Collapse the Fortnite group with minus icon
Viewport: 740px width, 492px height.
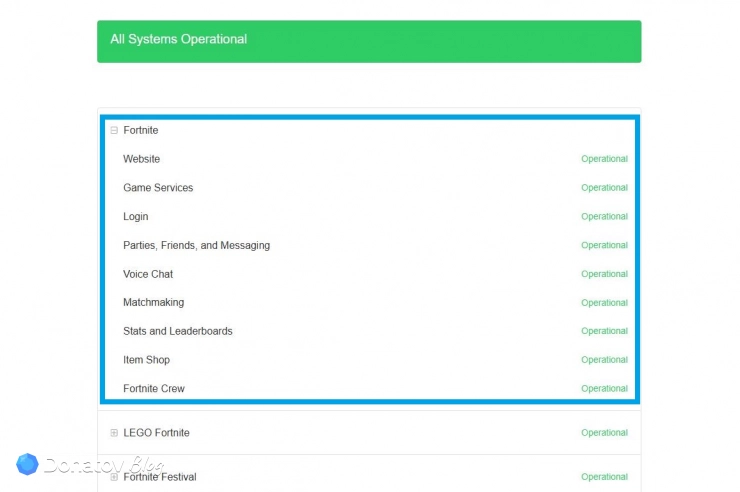click(114, 130)
